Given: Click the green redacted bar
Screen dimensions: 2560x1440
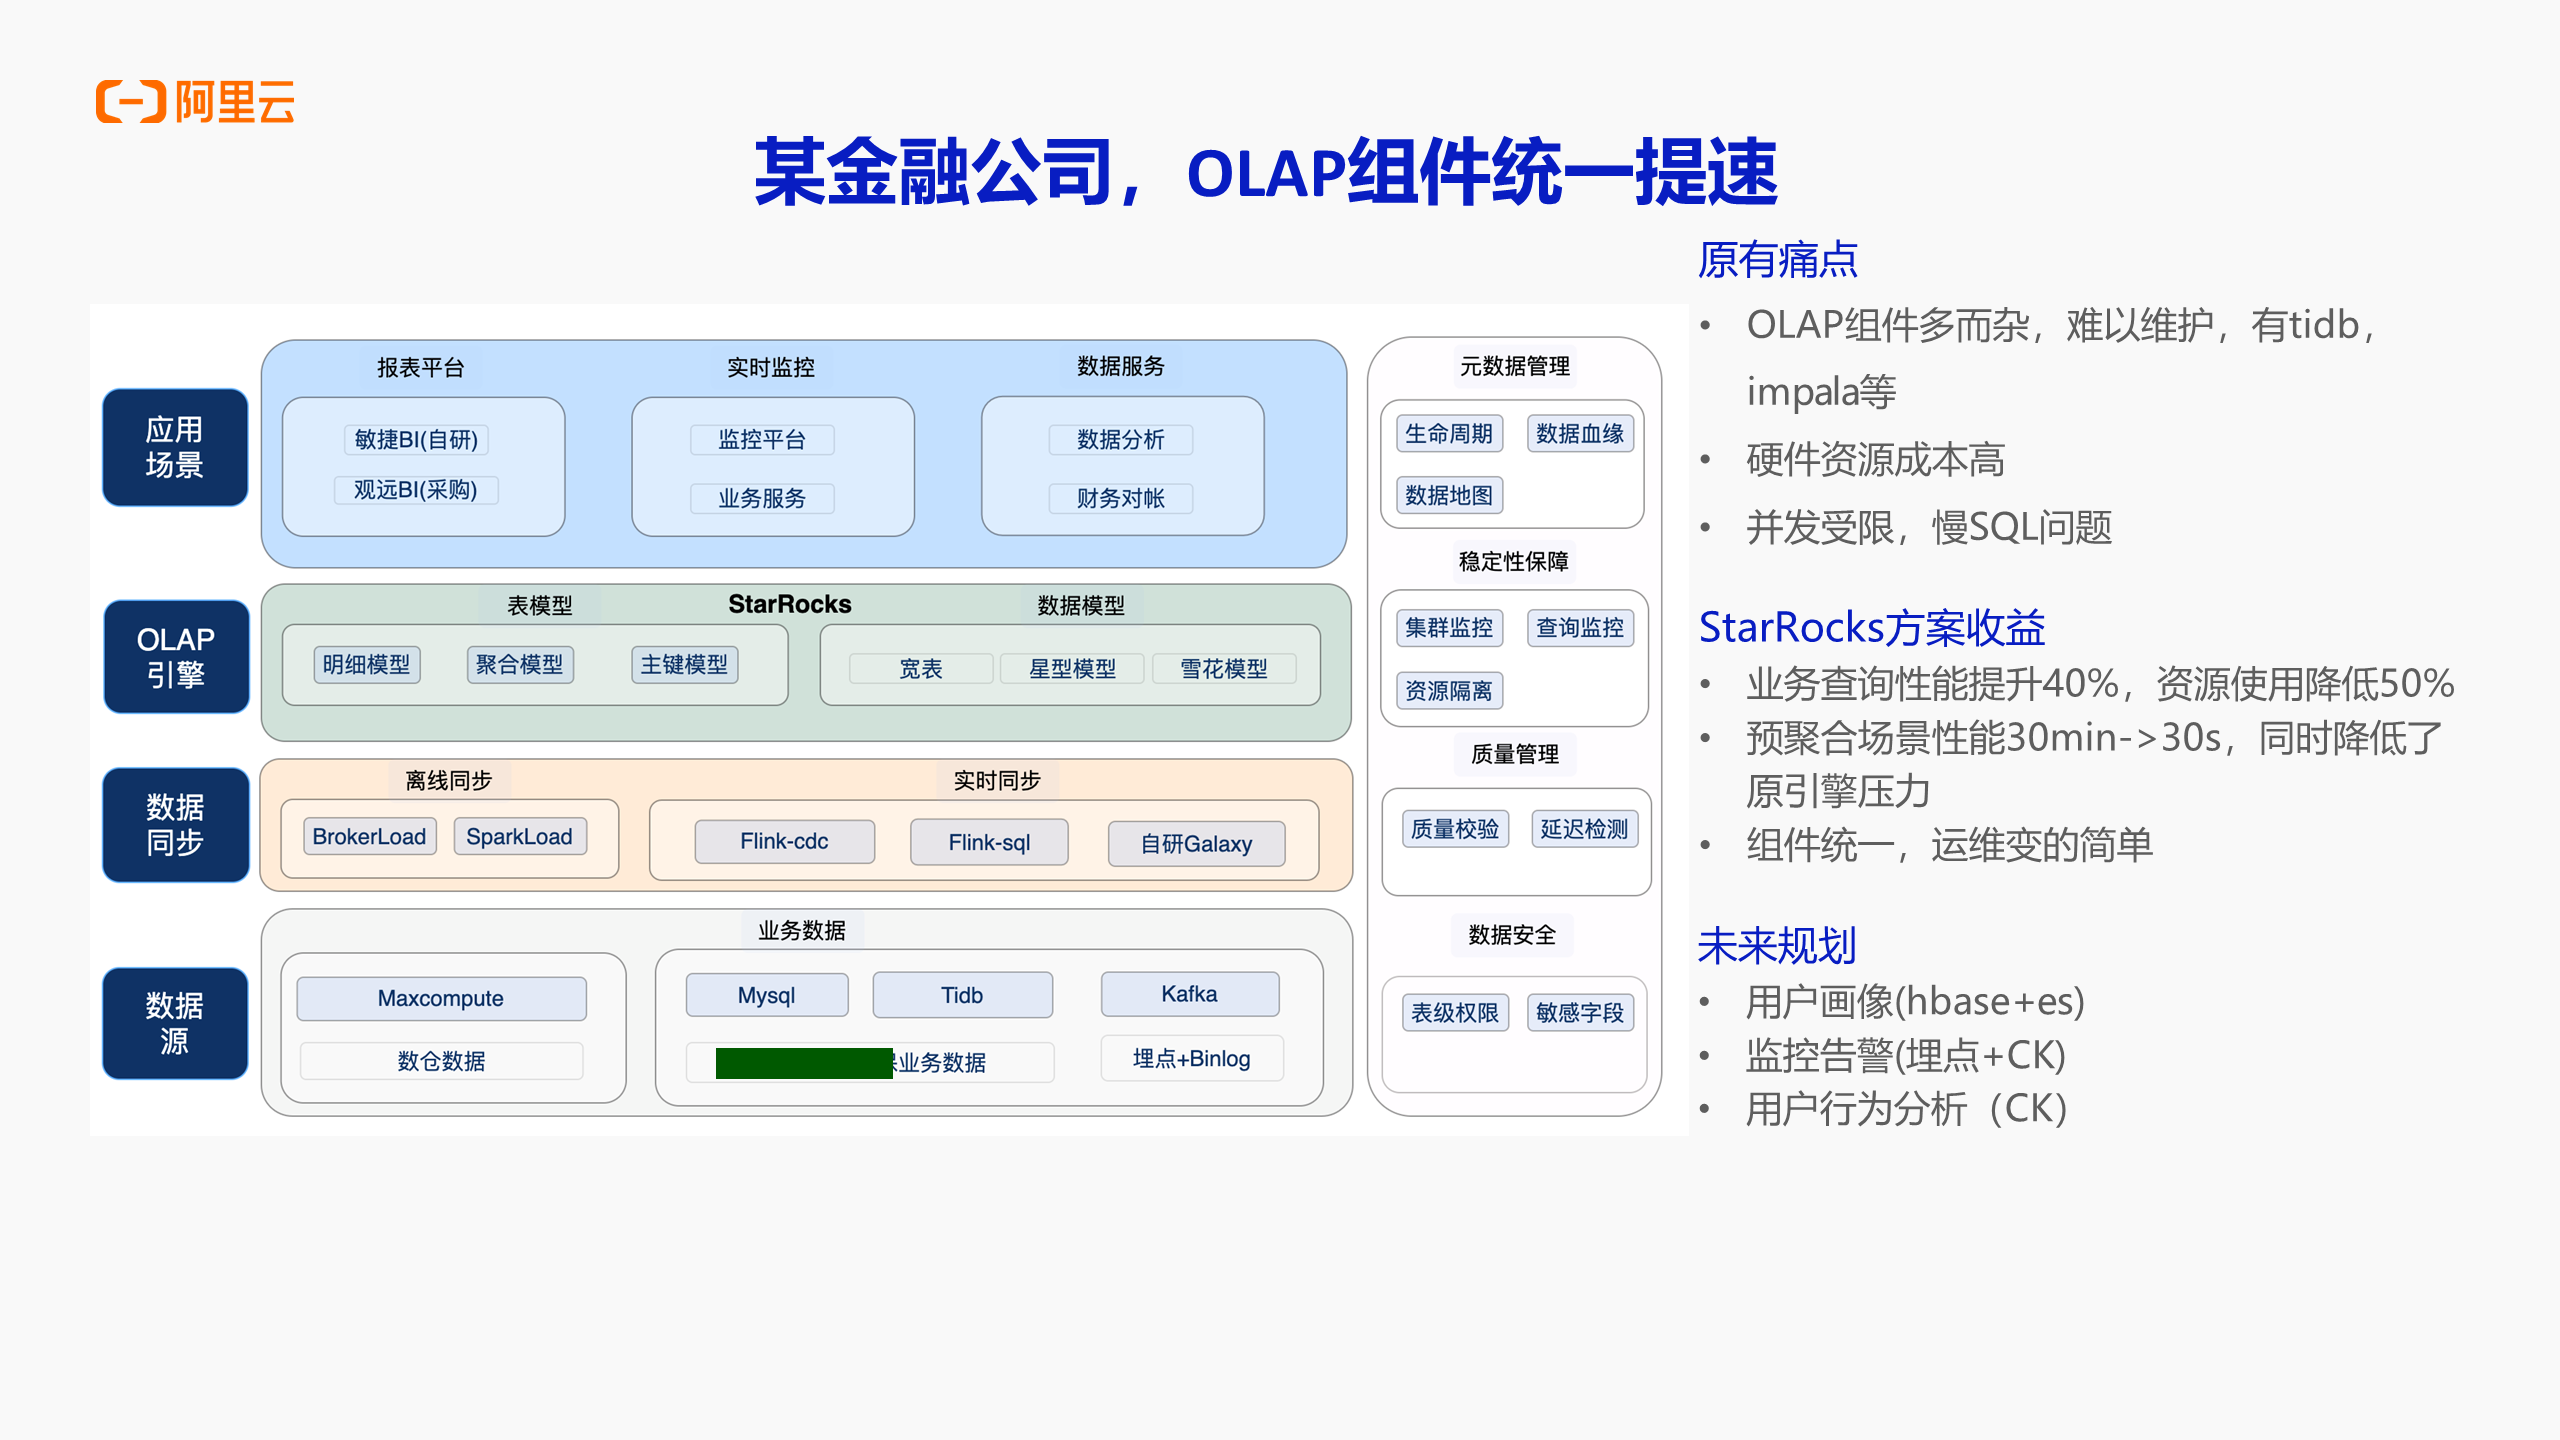Looking at the screenshot, I should [803, 1062].
